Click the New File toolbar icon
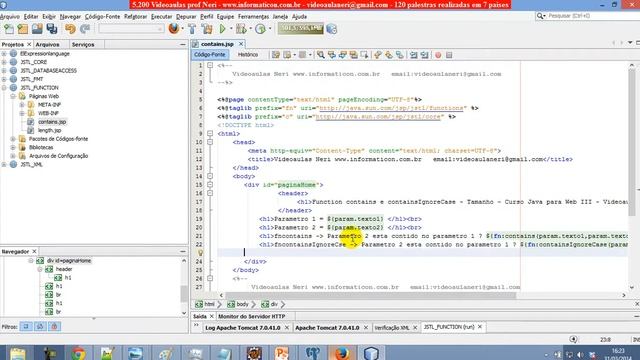This screenshot has width=640, height=360. point(9,29)
